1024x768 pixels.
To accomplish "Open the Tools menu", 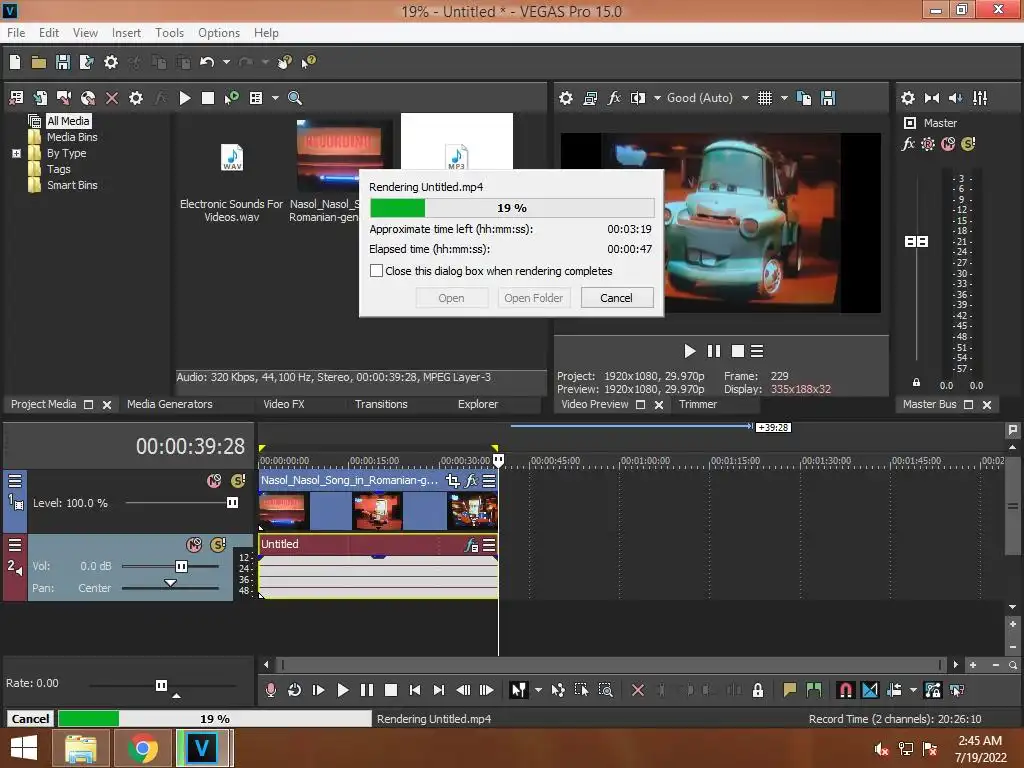I will point(169,33).
